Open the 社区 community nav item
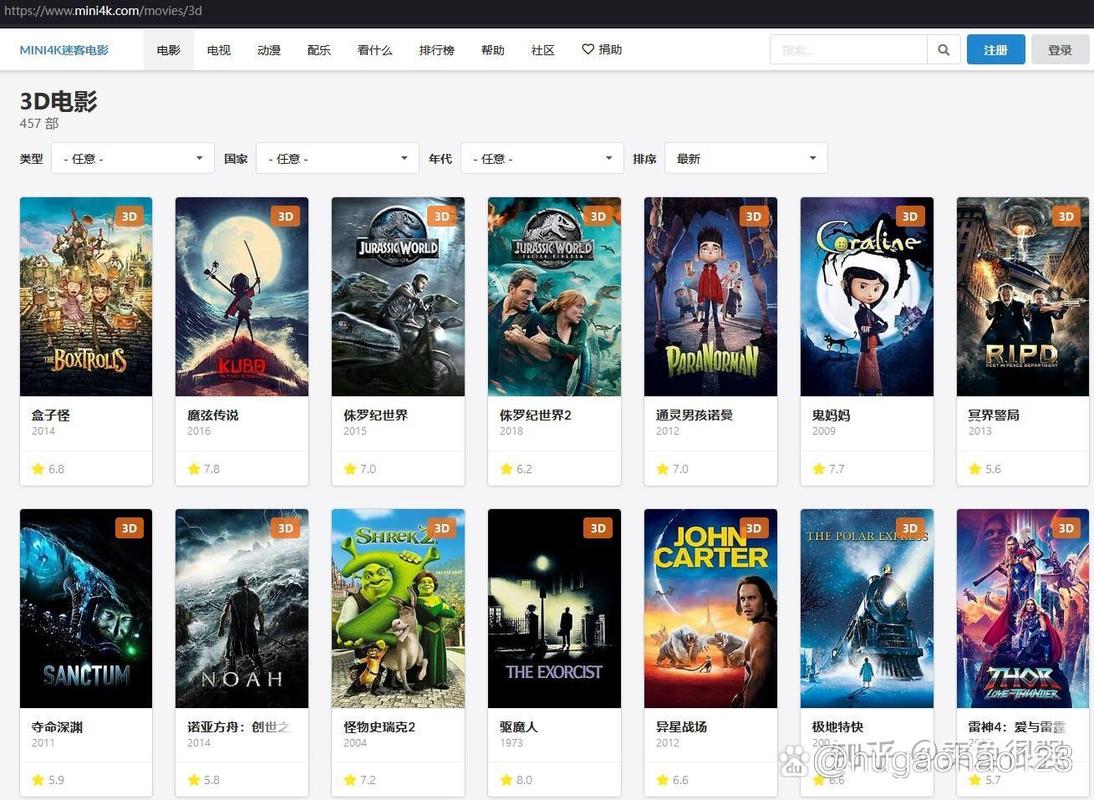This screenshot has width=1094, height=800. click(543, 50)
